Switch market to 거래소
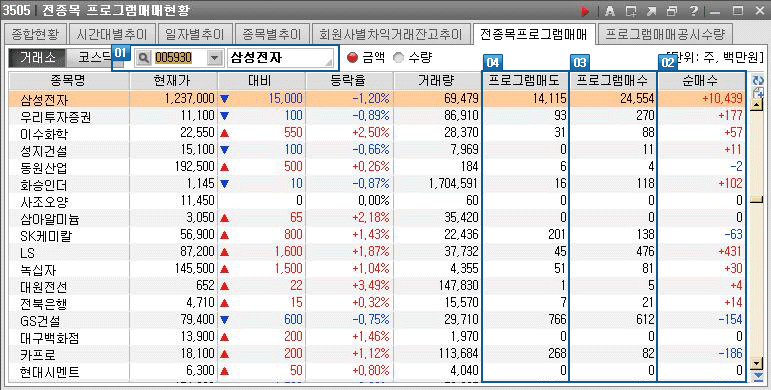The image size is (771, 390). tap(37, 58)
